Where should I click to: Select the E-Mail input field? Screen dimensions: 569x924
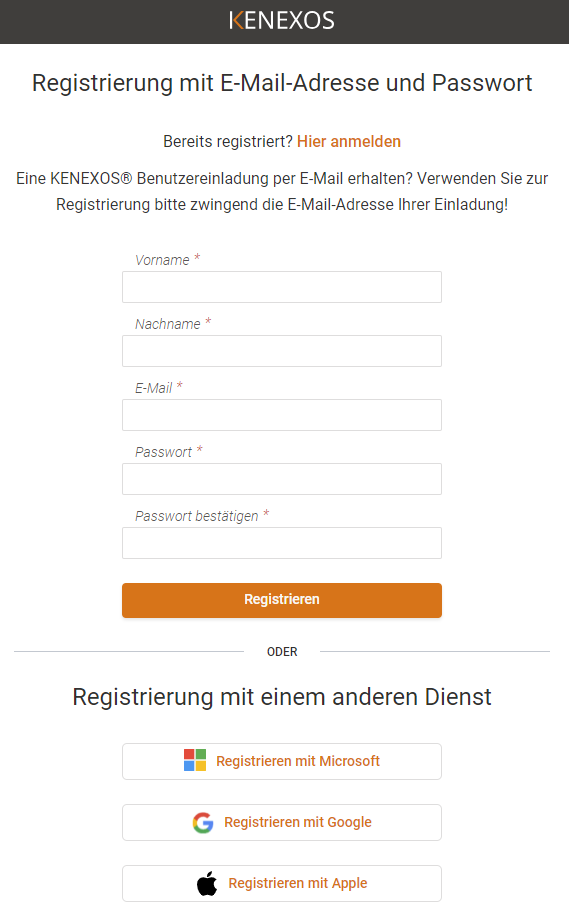pos(282,415)
